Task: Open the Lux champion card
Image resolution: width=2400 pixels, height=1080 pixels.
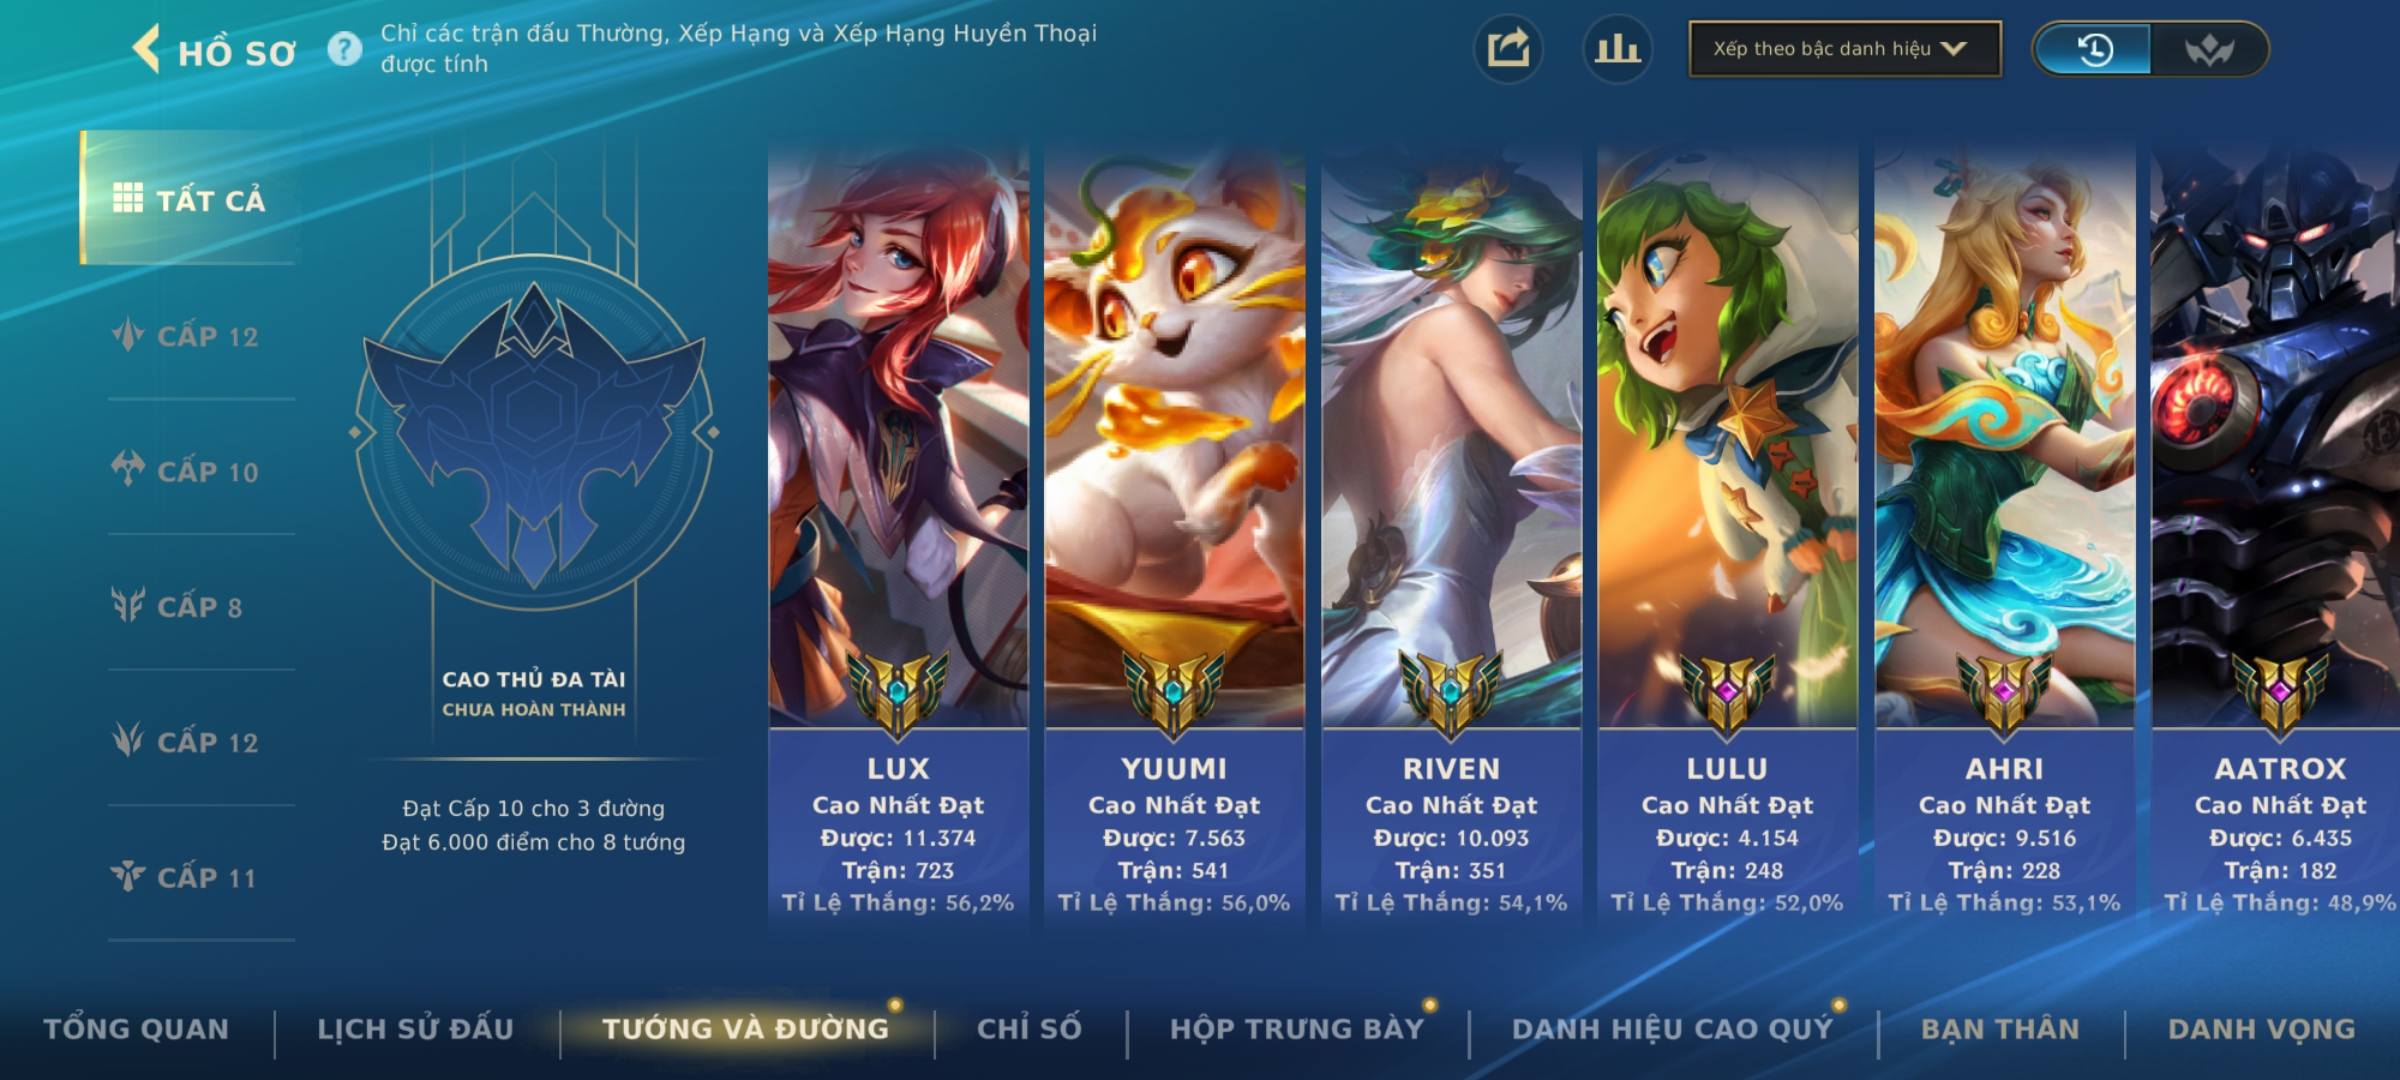Action: pos(898,535)
